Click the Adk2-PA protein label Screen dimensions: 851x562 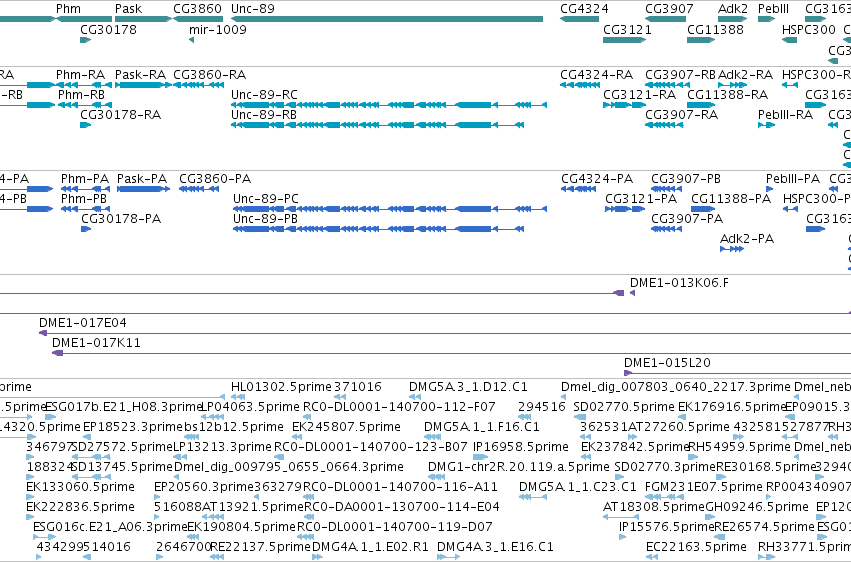click(747, 239)
